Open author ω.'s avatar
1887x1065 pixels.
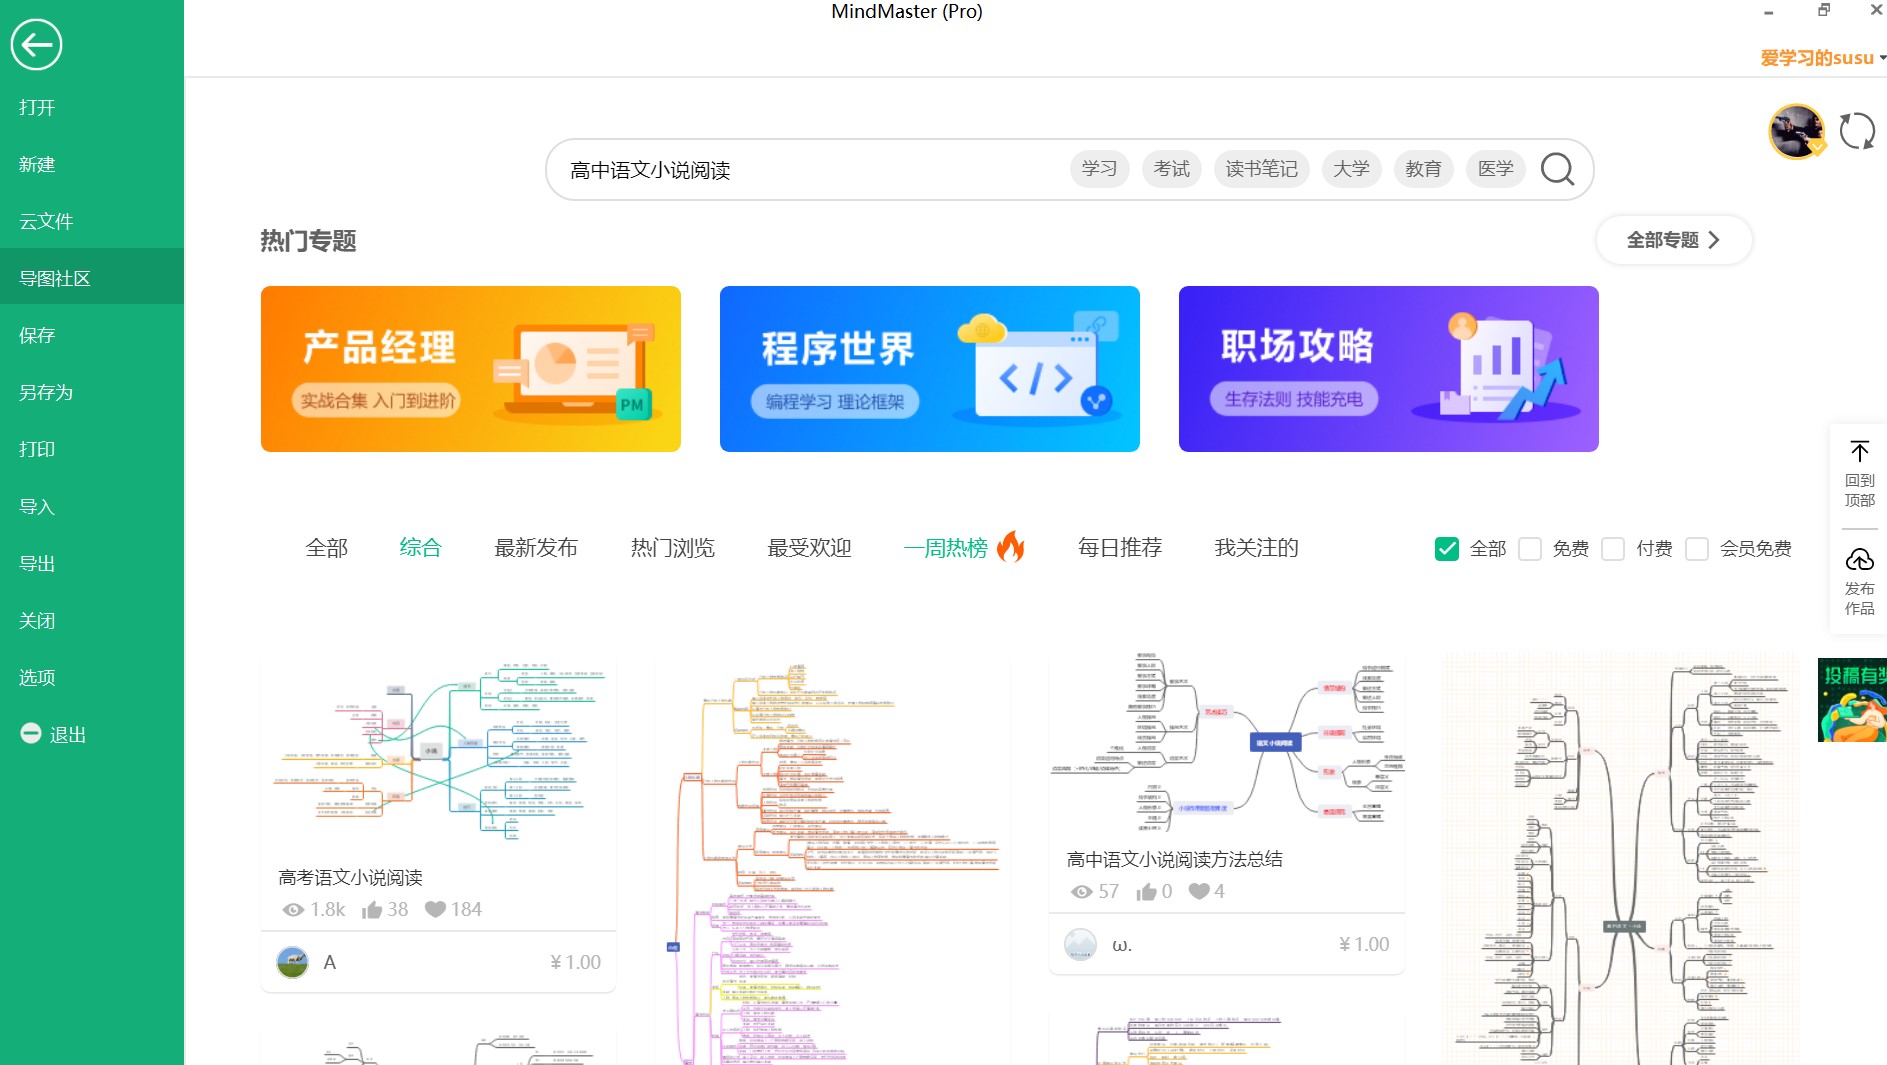(1080, 944)
